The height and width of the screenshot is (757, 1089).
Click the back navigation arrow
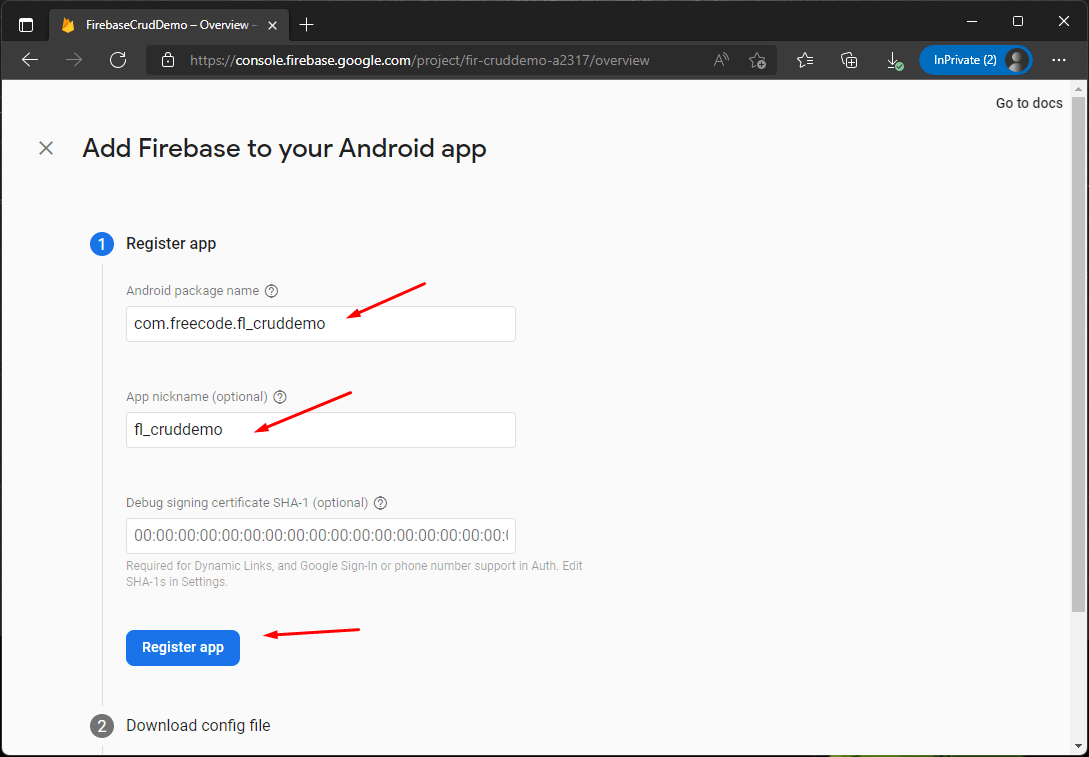click(x=29, y=60)
